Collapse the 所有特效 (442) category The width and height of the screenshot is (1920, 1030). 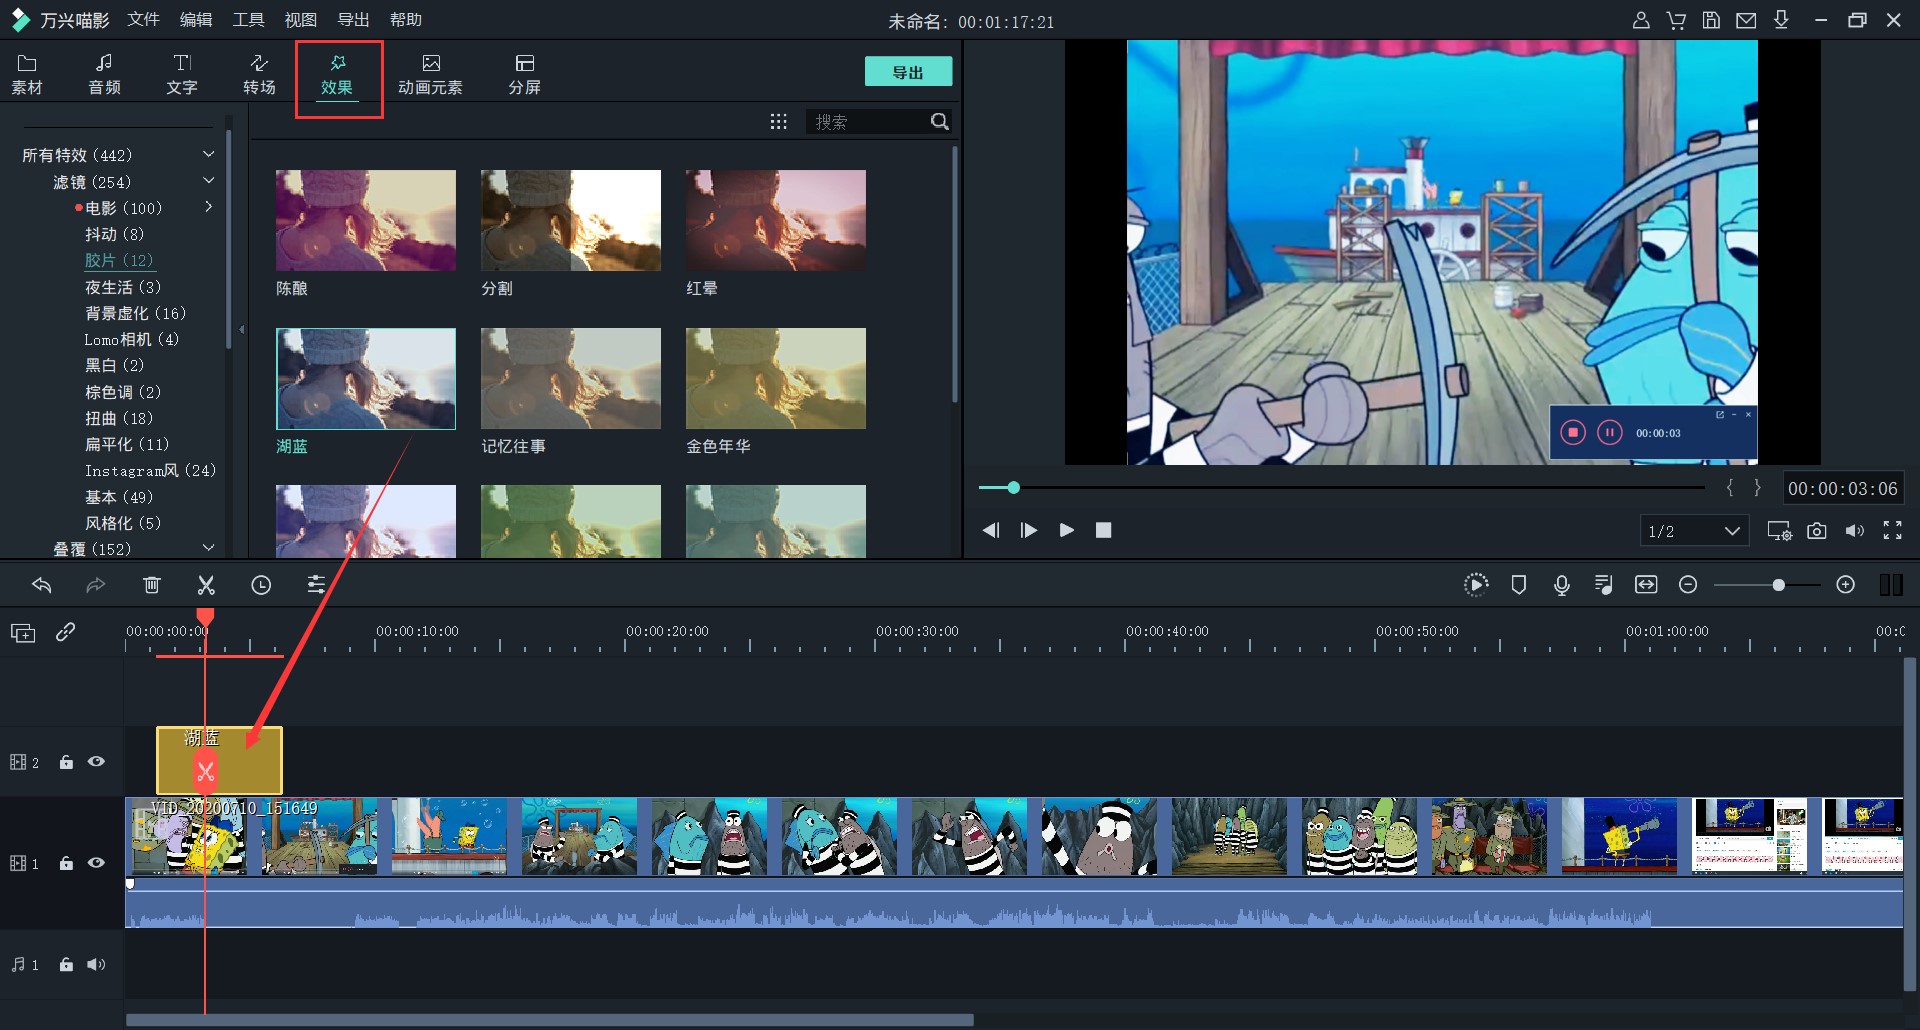tap(208, 155)
